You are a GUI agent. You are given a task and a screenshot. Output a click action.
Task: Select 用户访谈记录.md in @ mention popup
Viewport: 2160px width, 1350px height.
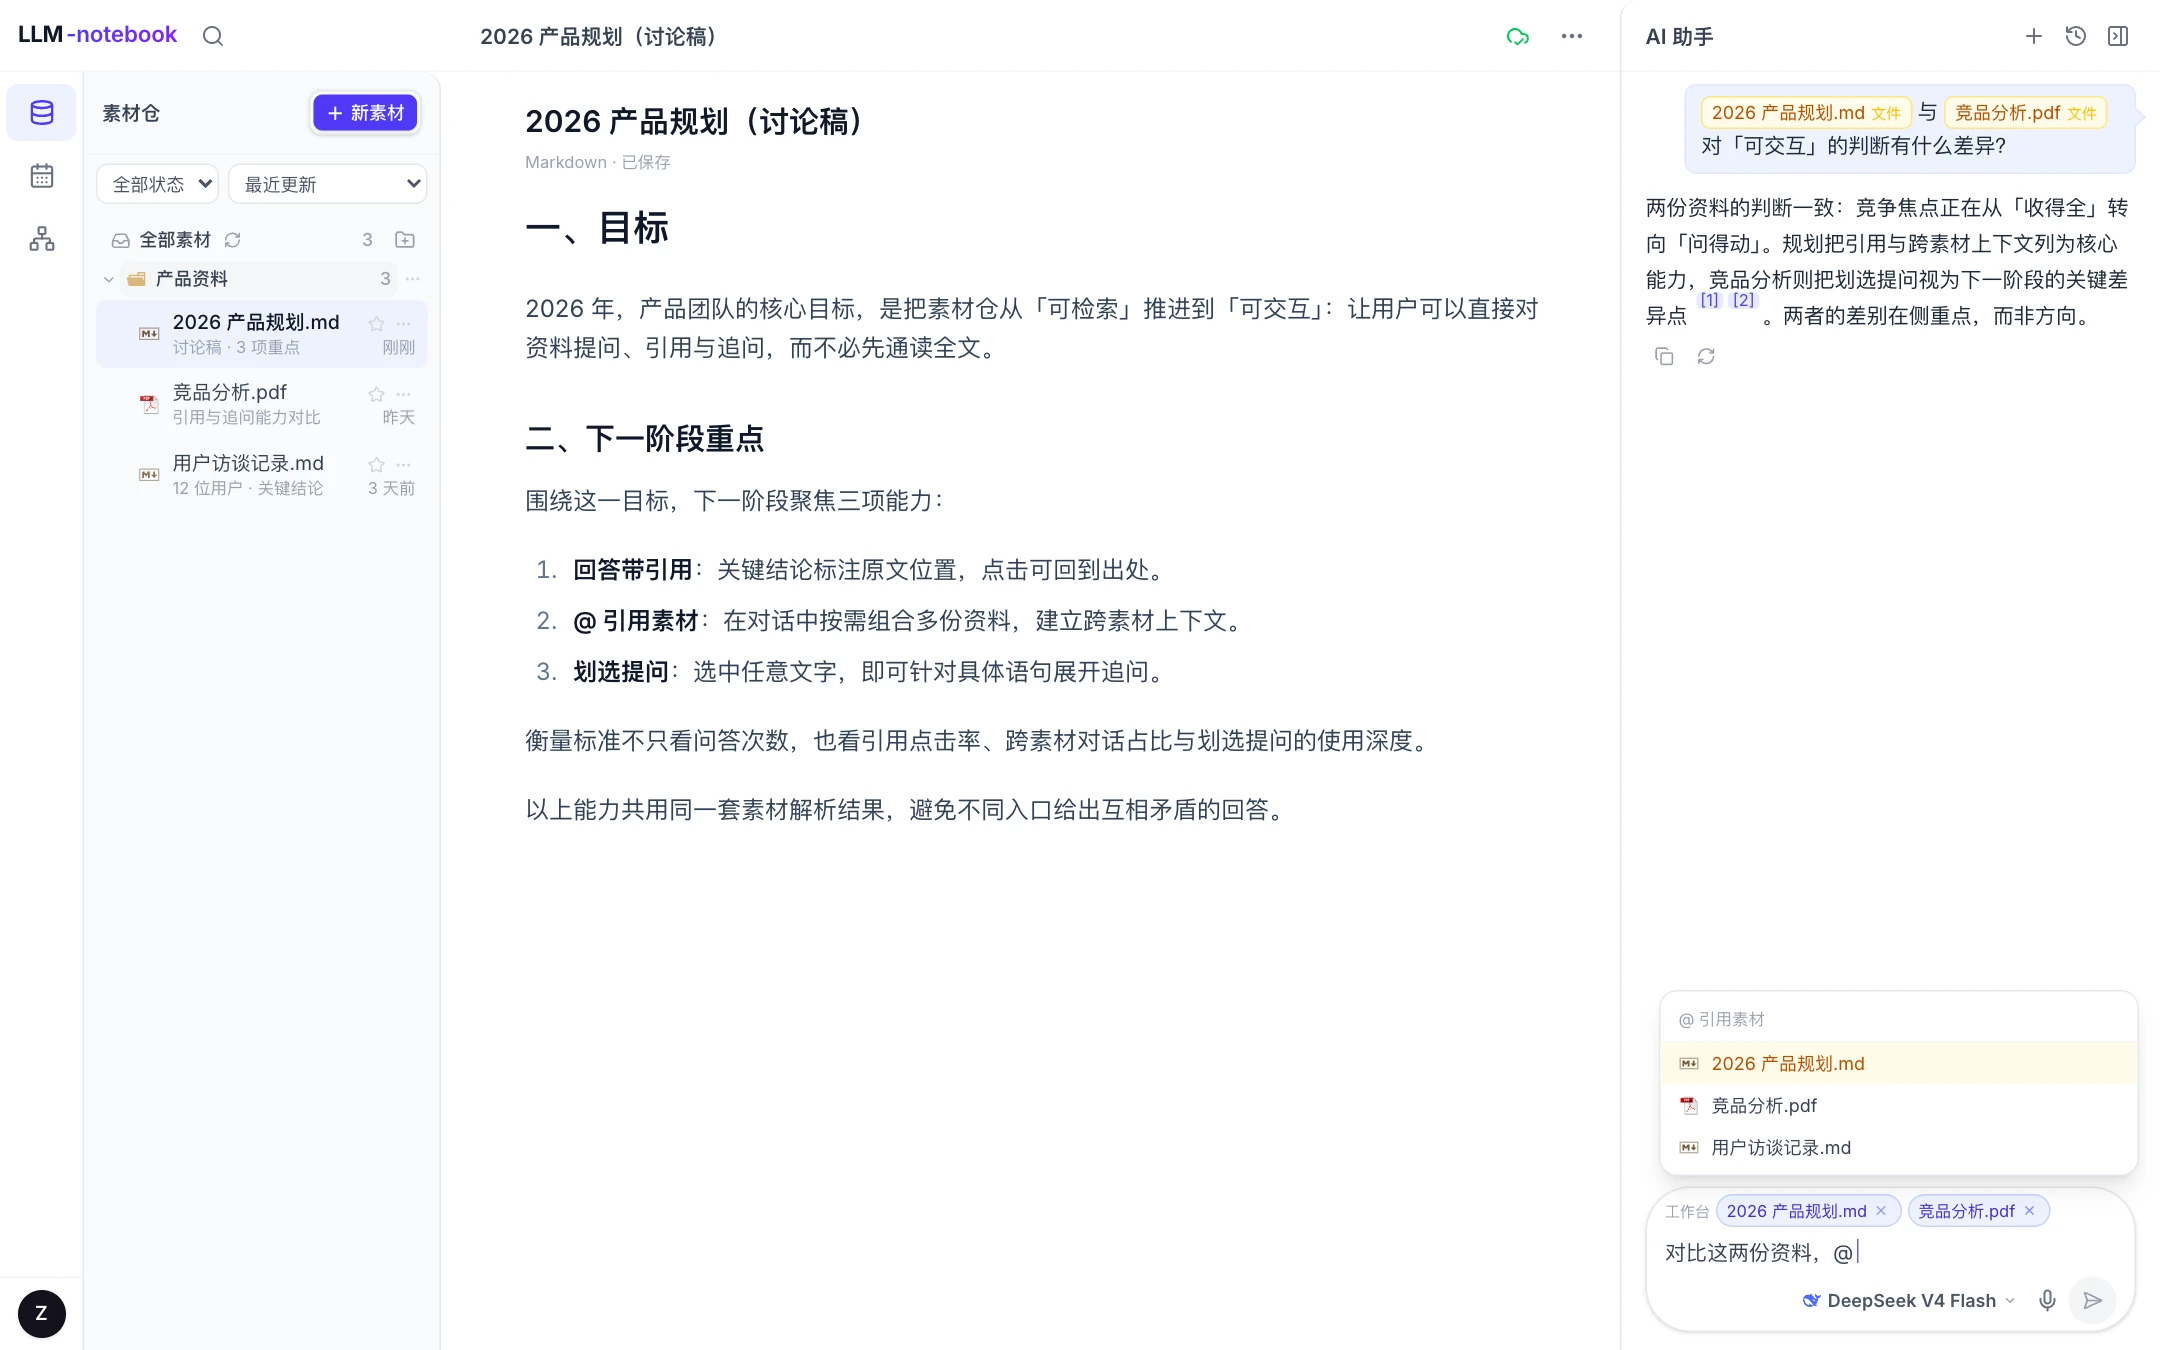point(1898,1147)
